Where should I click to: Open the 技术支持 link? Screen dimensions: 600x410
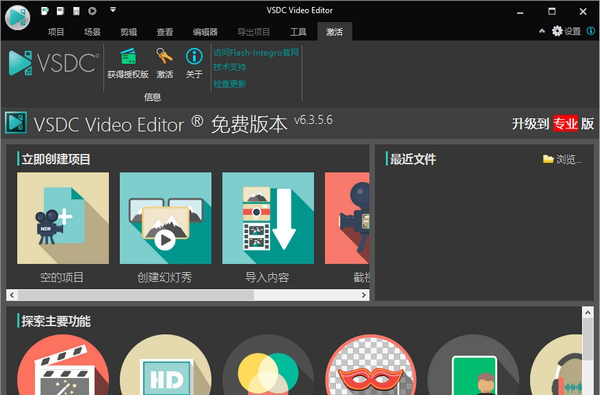pos(230,67)
